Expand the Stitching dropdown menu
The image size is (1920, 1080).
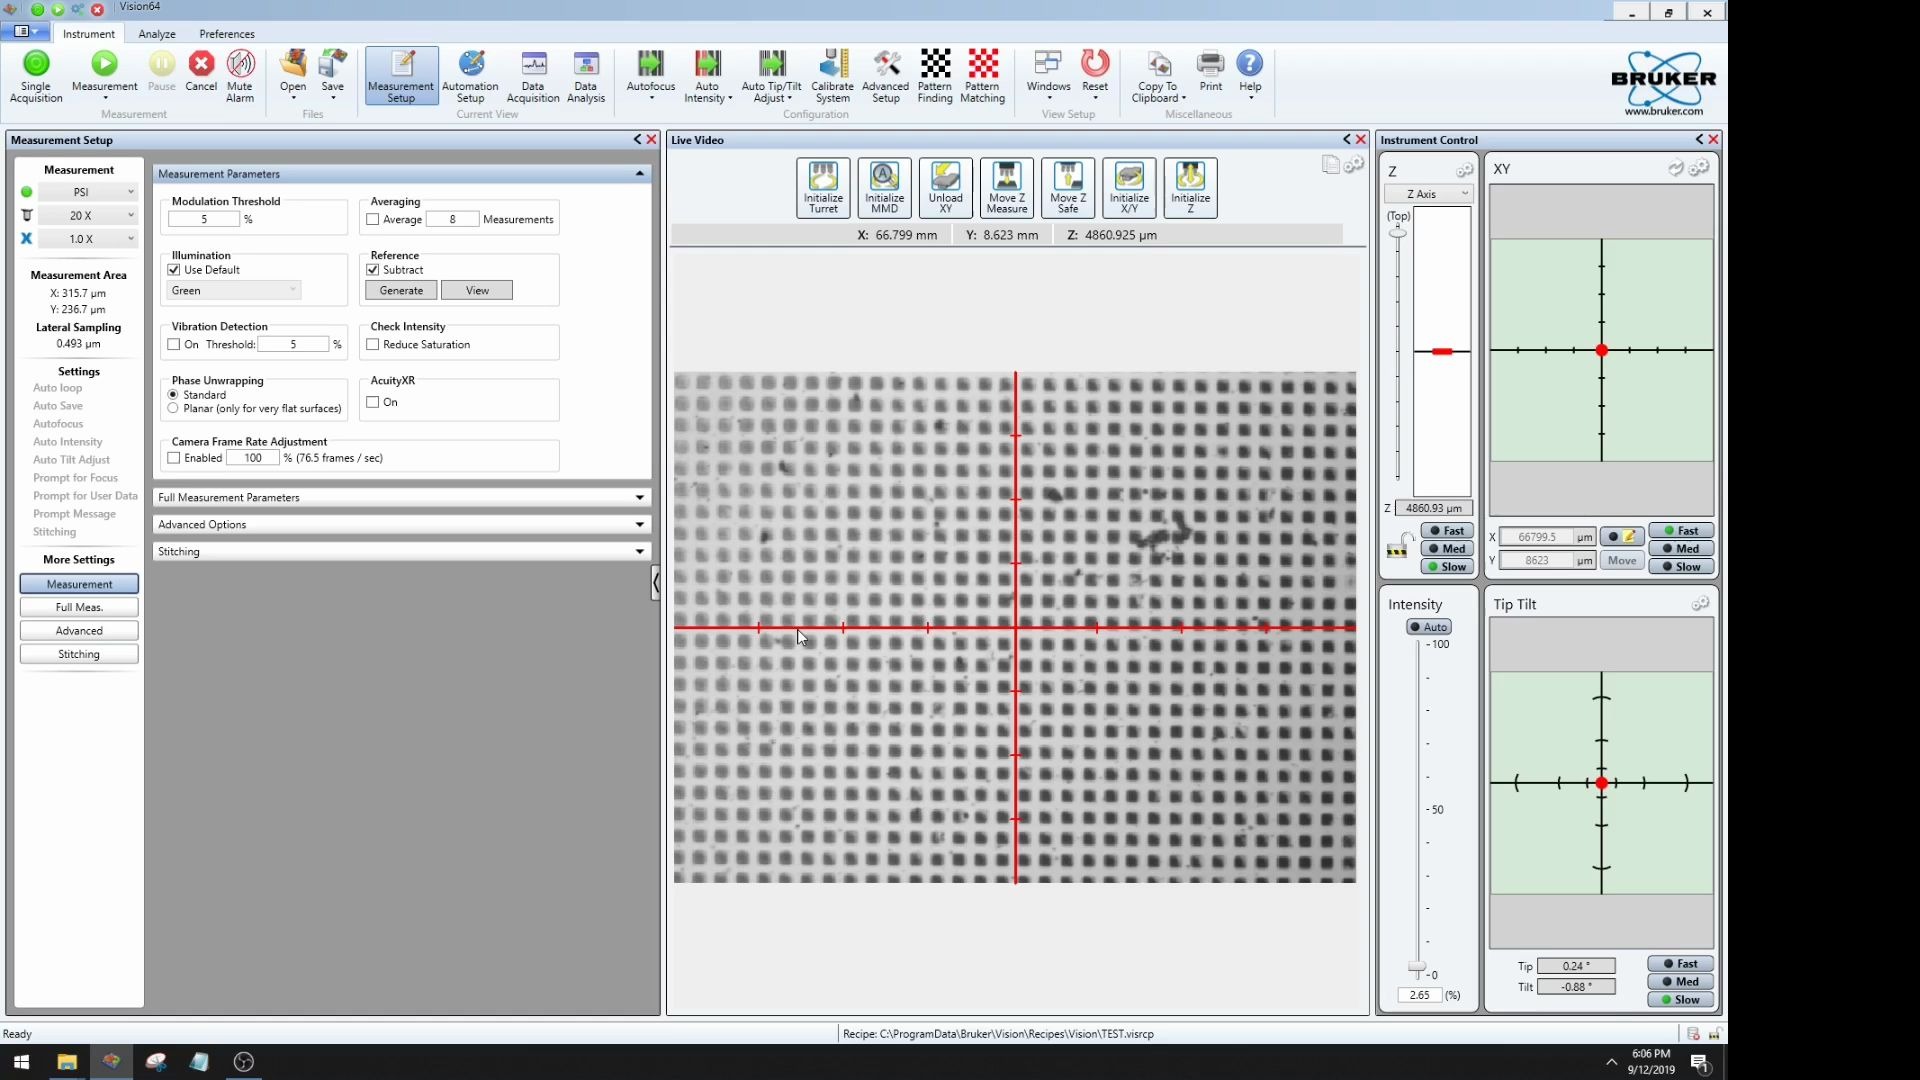[638, 551]
